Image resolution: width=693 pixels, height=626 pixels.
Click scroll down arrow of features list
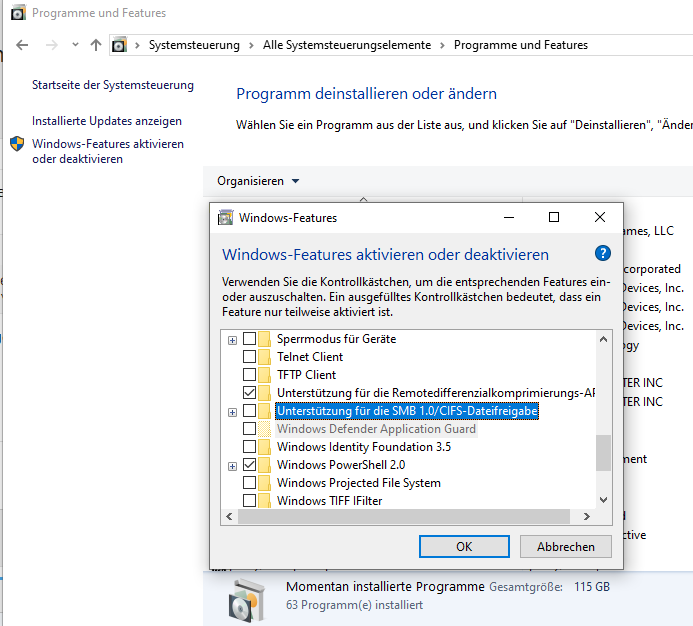pos(603,500)
